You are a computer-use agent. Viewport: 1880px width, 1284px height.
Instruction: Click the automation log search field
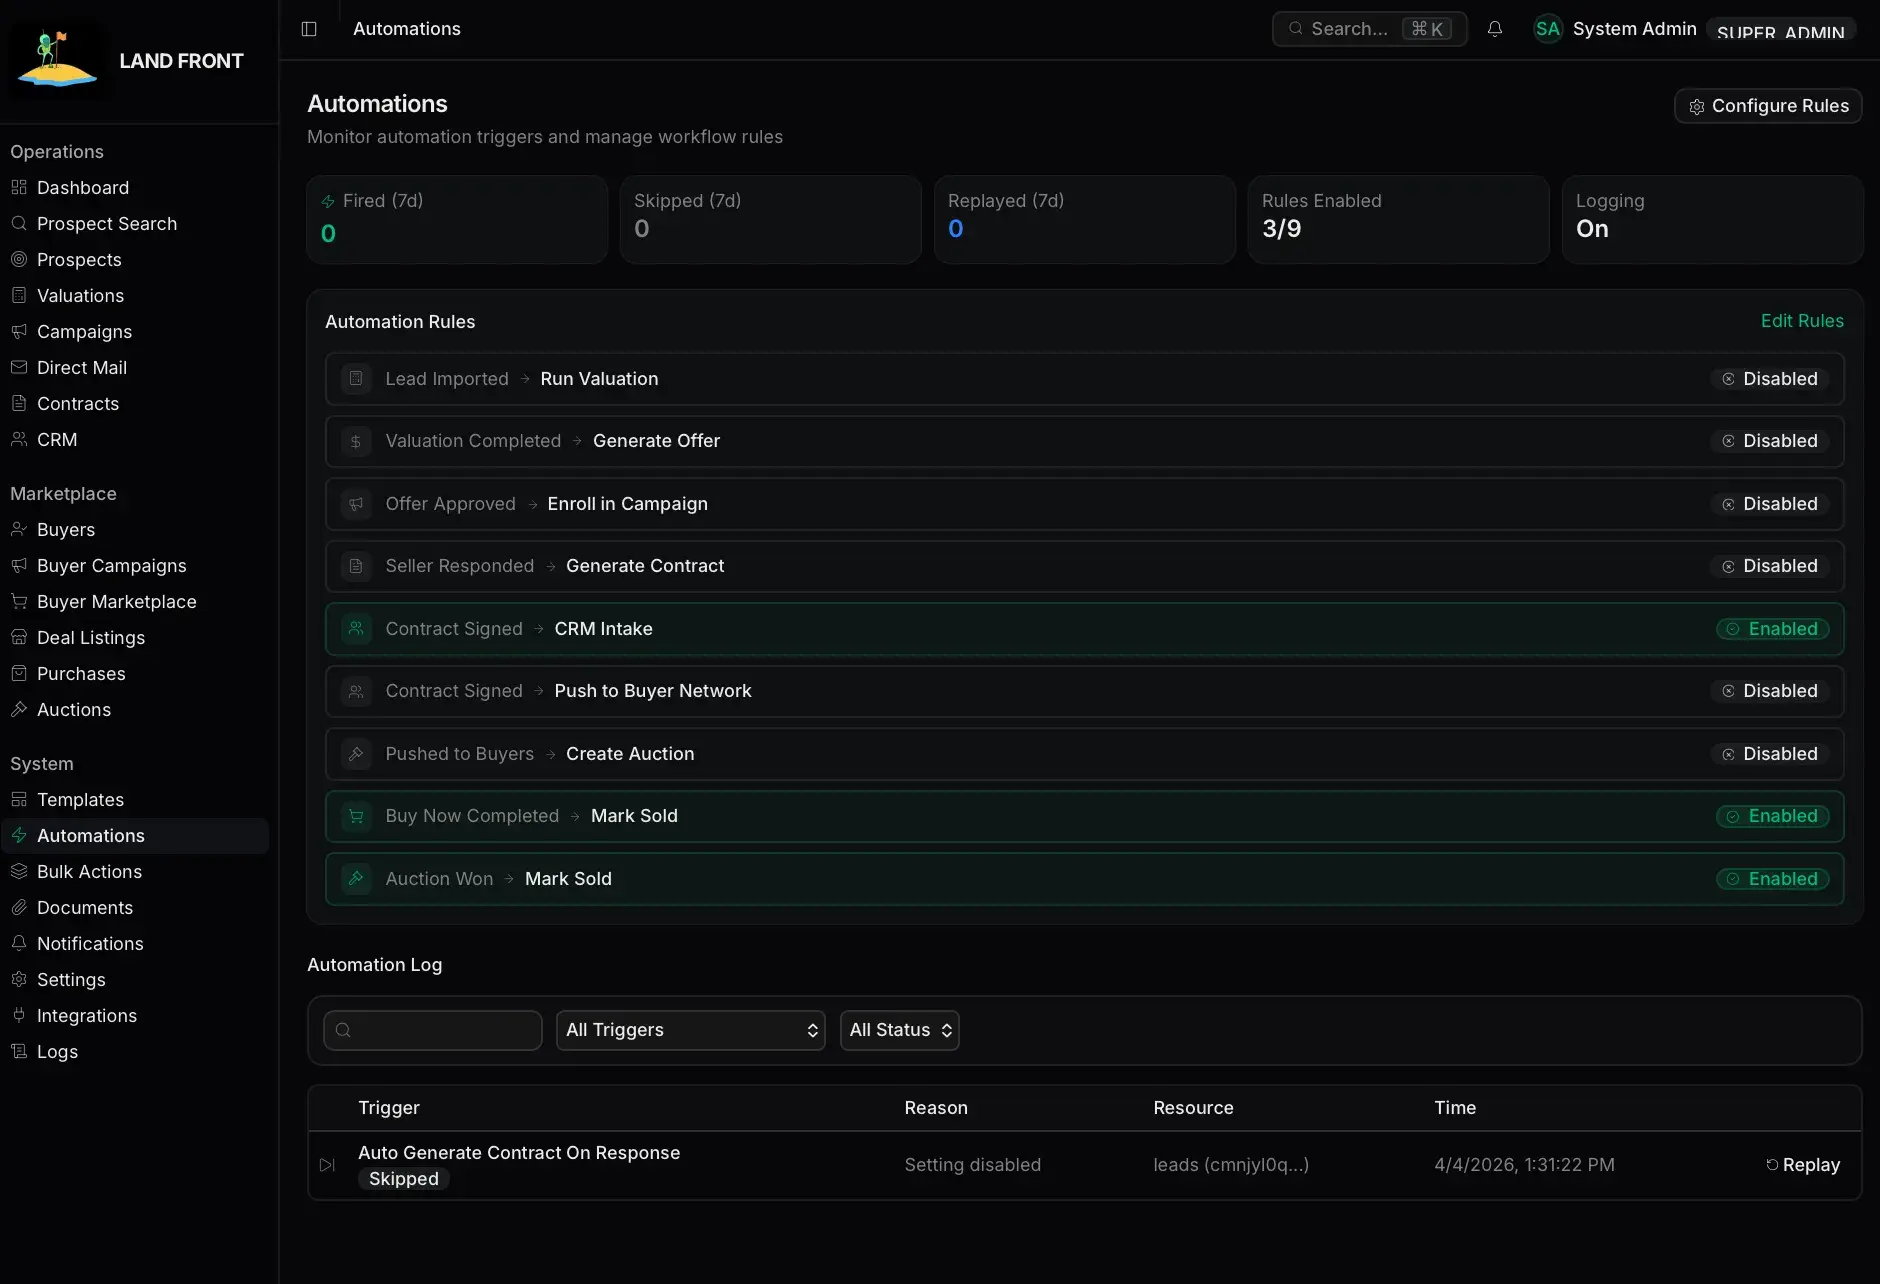click(x=432, y=1030)
